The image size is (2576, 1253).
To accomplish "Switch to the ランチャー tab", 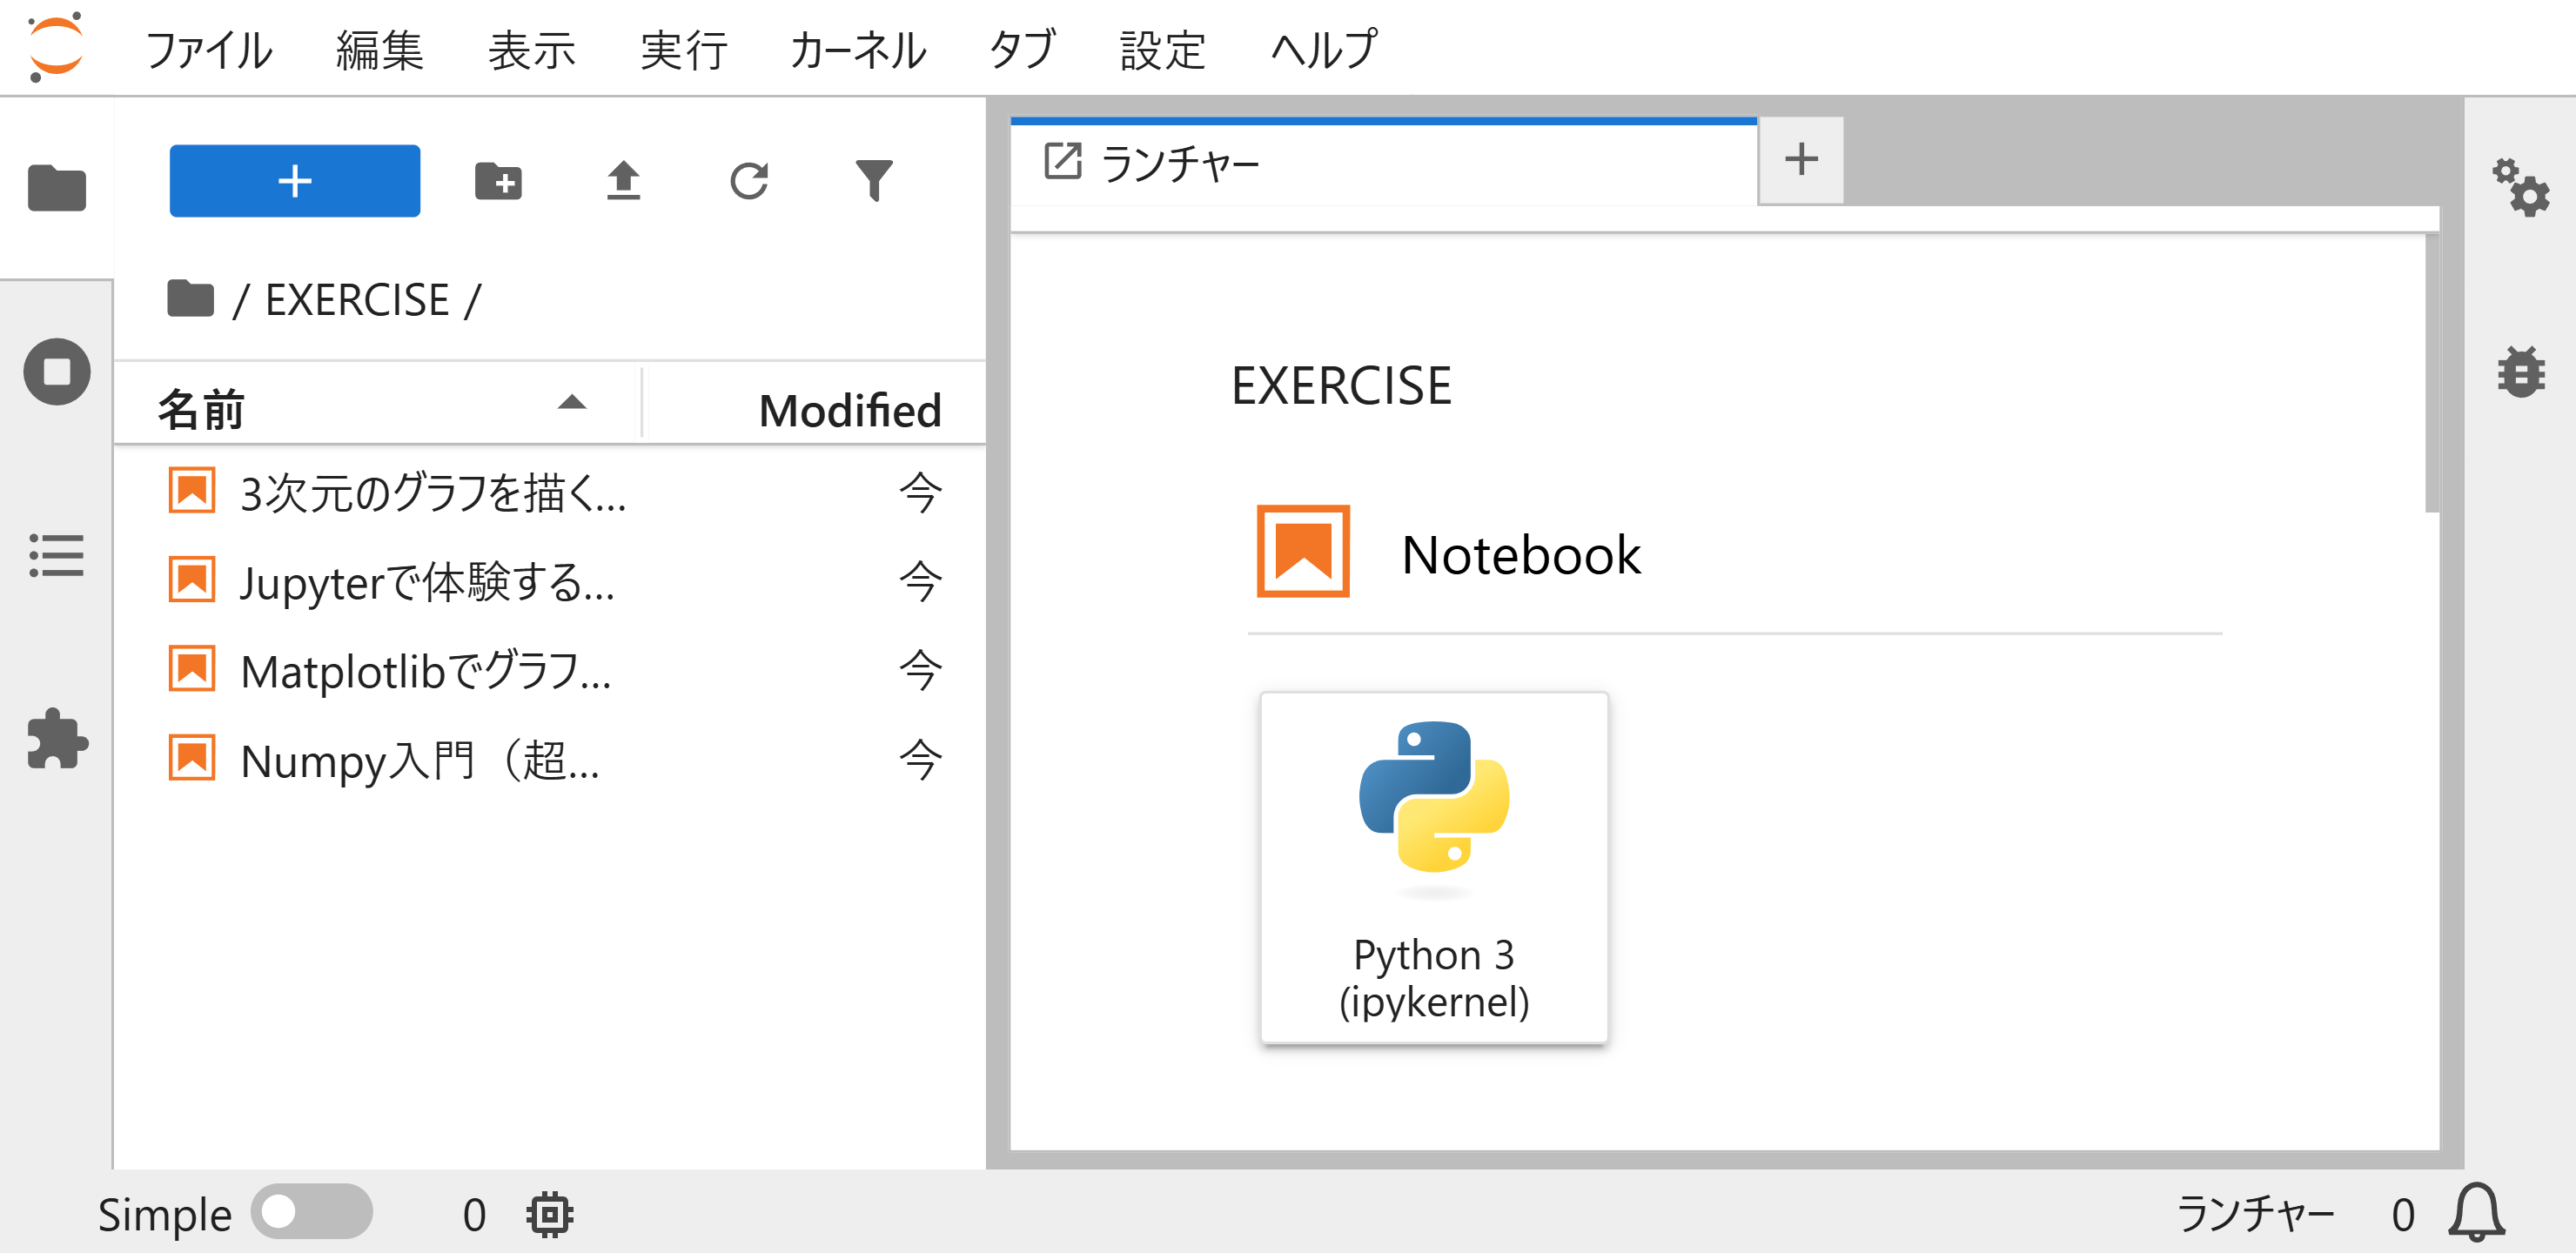I will point(1180,160).
